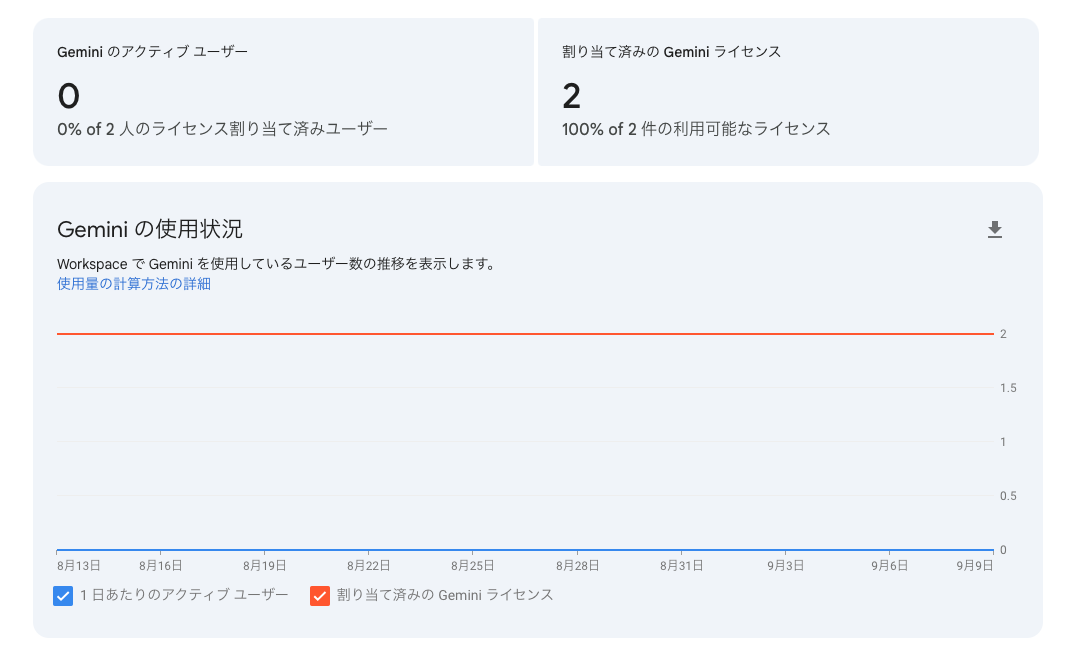This screenshot has height=652, width=1065.
Task: Click the 9月9日 date label
Action: (975, 564)
